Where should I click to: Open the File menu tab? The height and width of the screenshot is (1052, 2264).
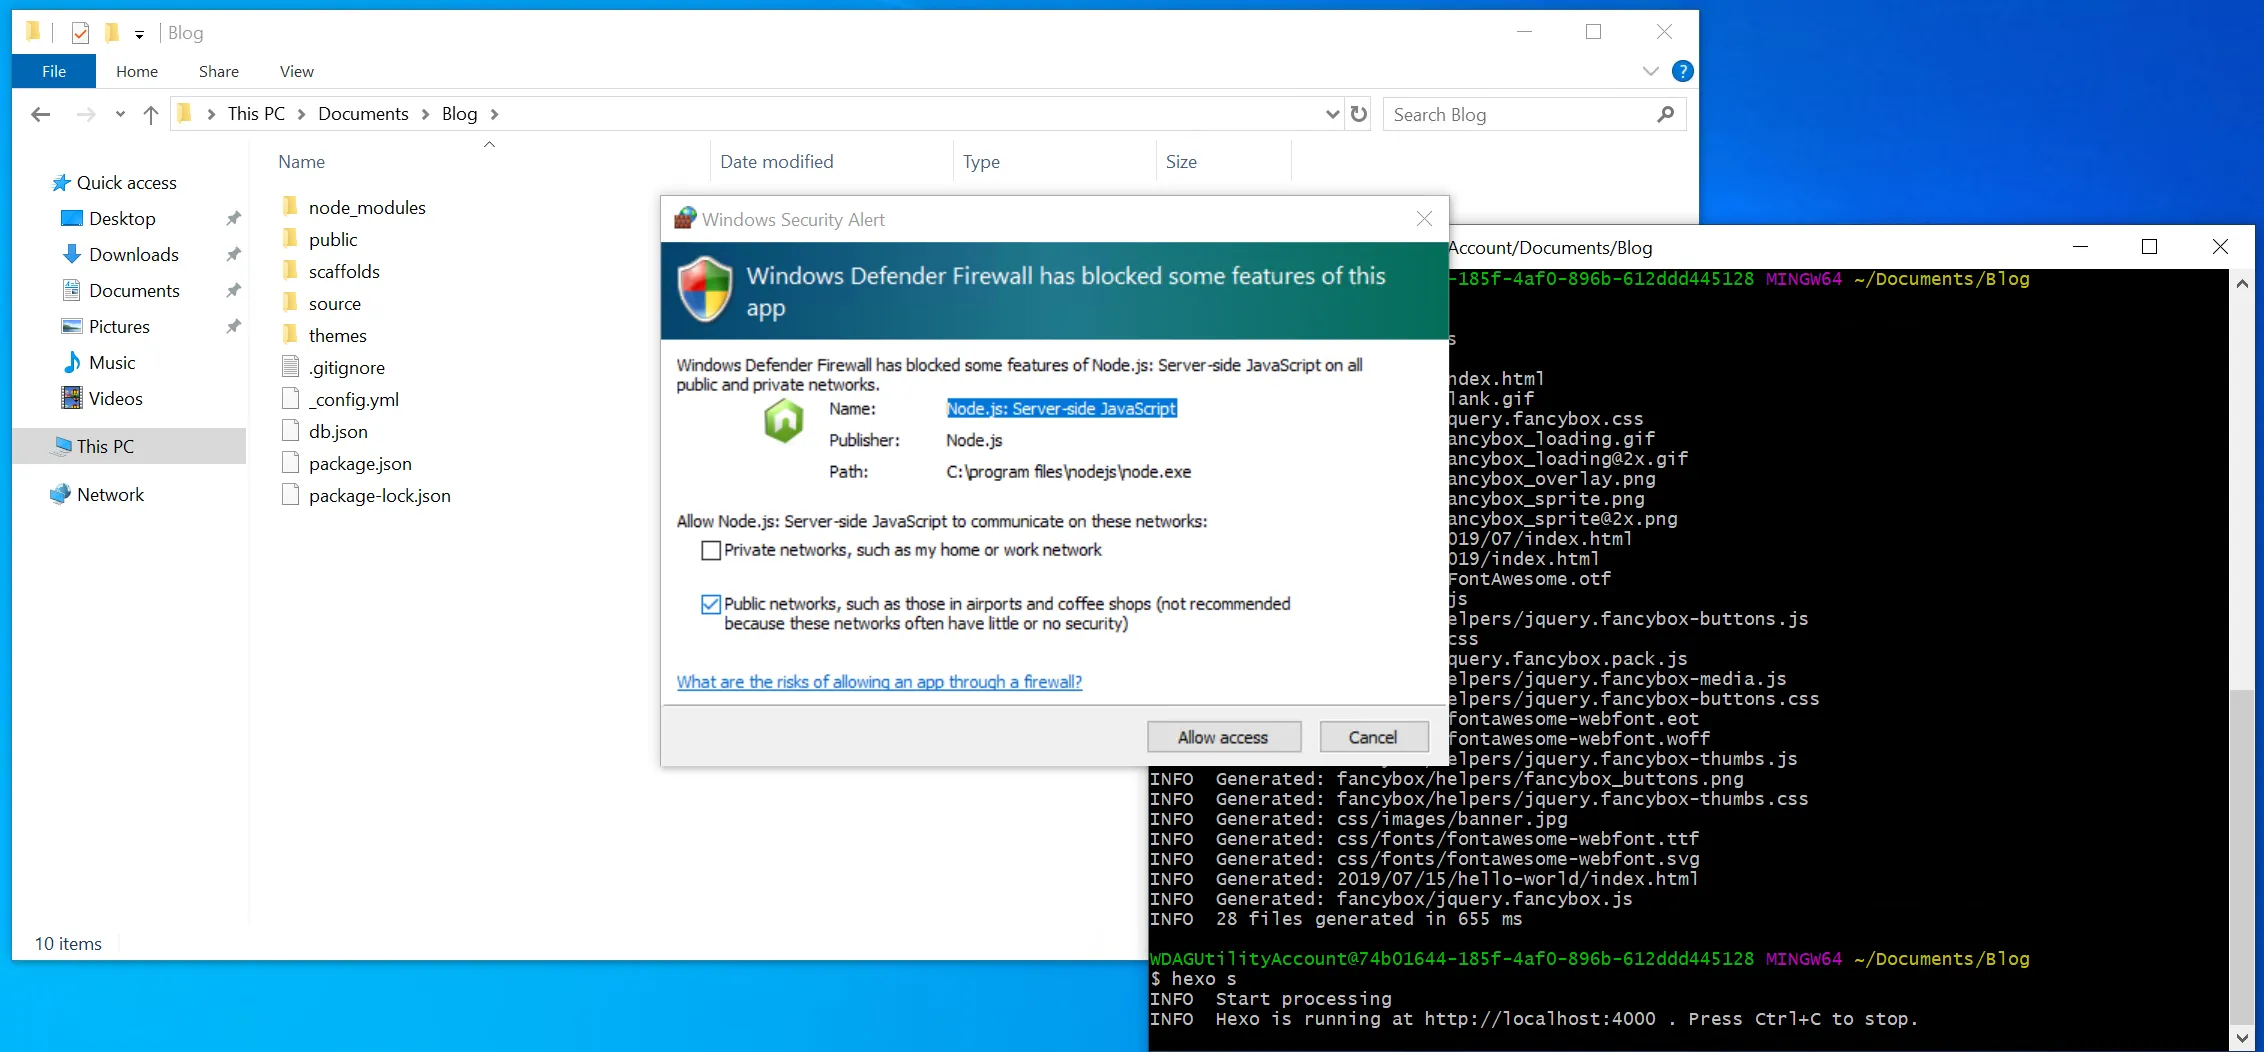[x=54, y=71]
